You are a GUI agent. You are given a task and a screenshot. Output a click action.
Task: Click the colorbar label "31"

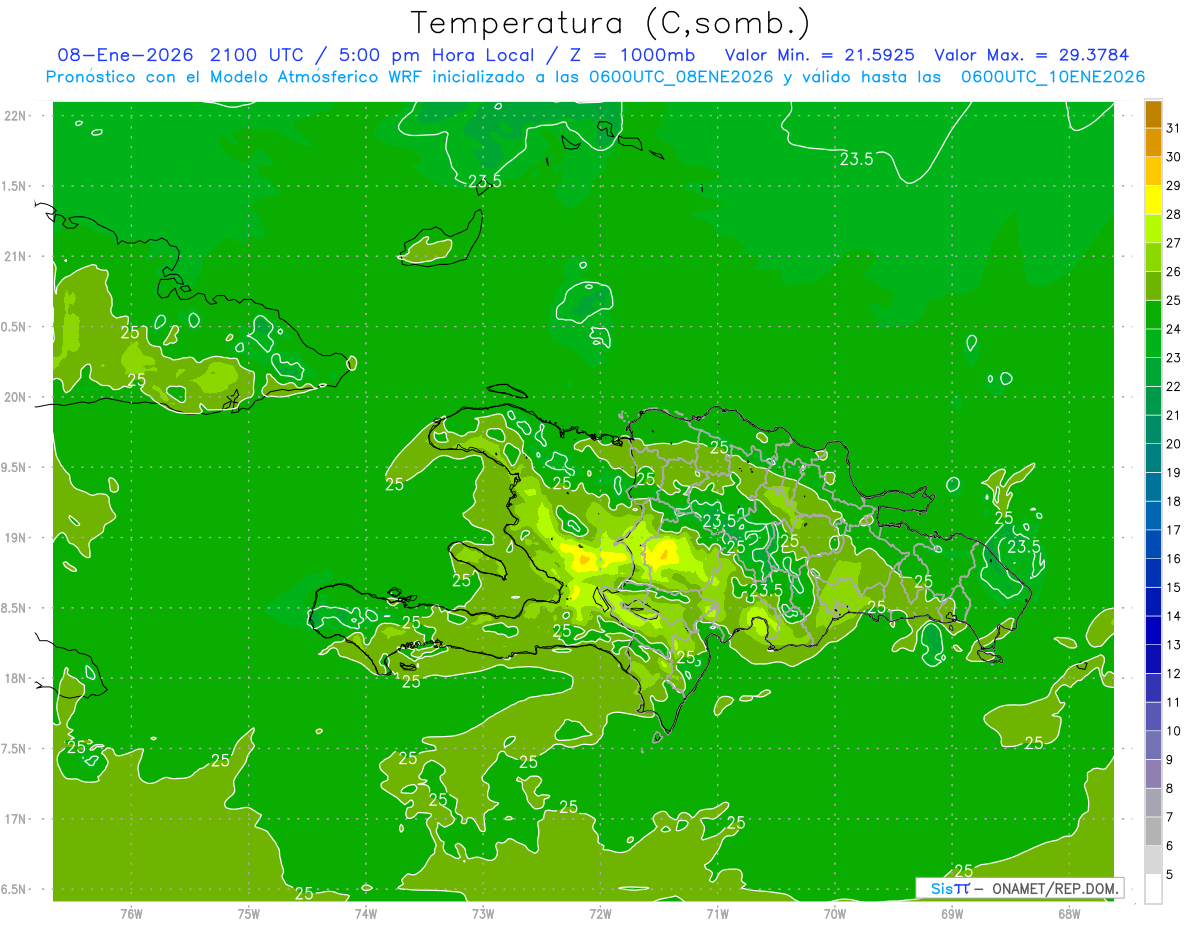1174,128
